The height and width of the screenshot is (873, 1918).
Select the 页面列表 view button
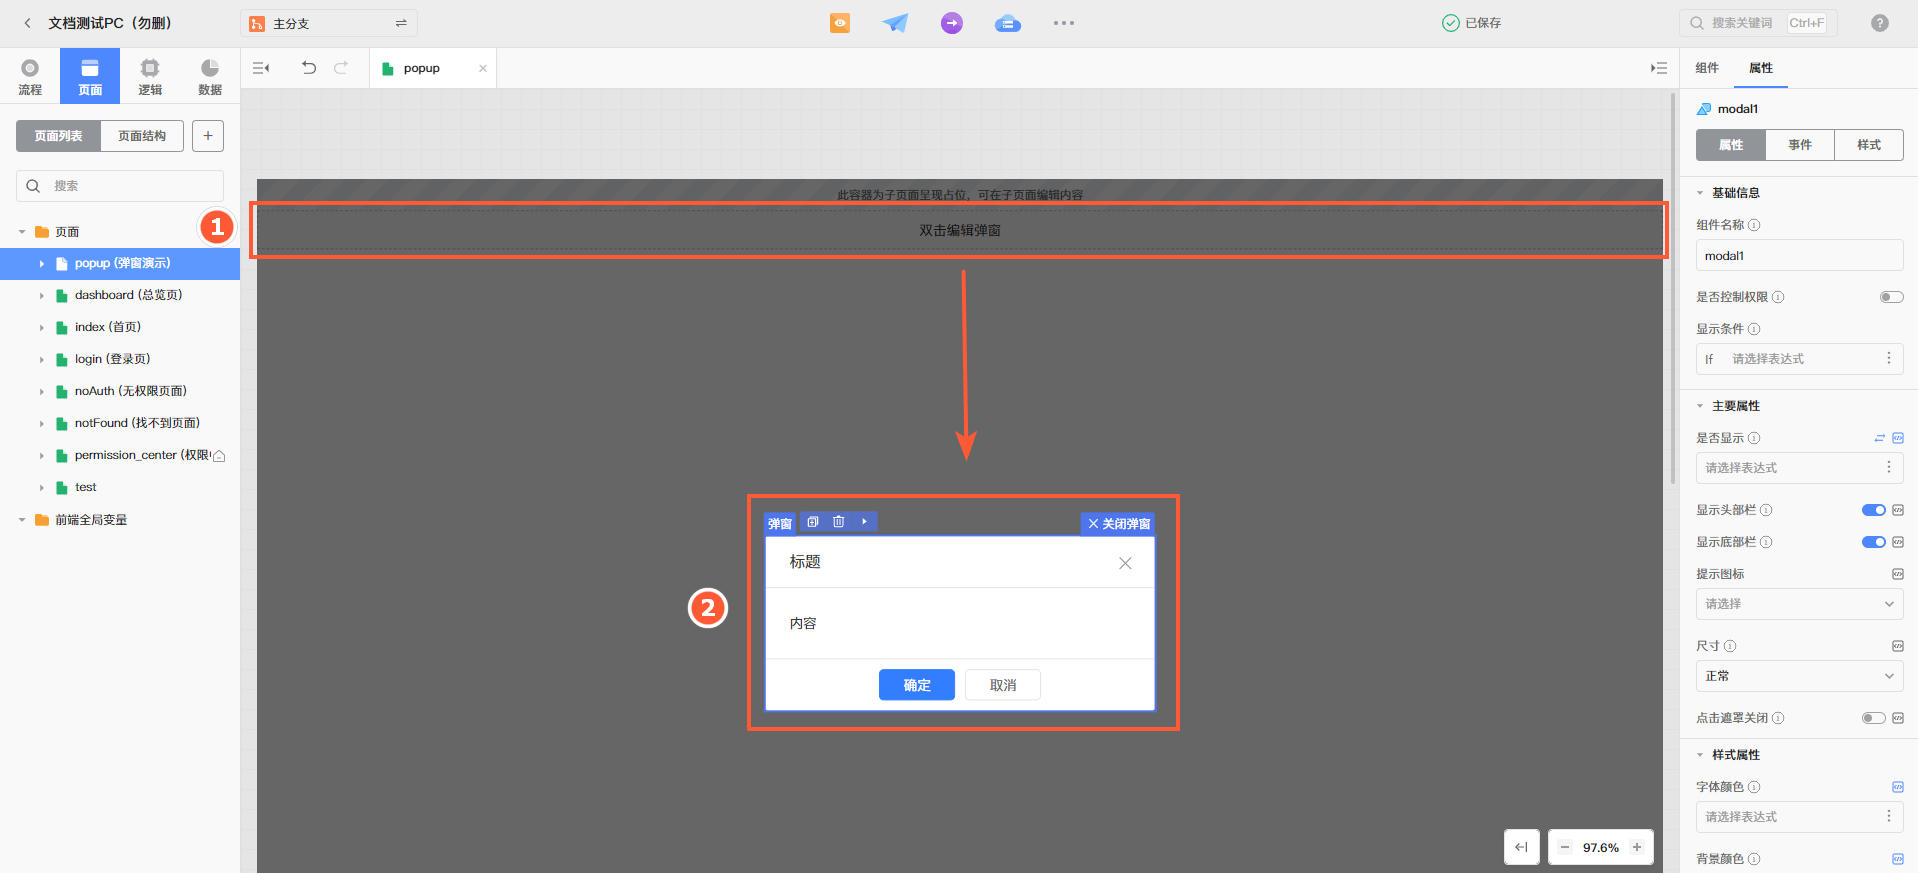(58, 136)
